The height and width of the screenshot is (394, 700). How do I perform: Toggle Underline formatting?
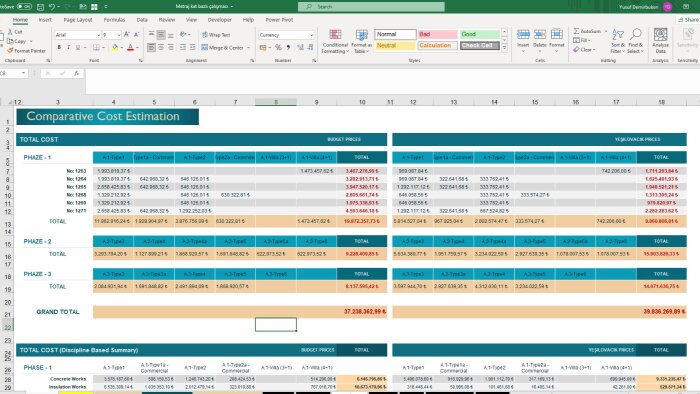pyautogui.click(x=78, y=47)
